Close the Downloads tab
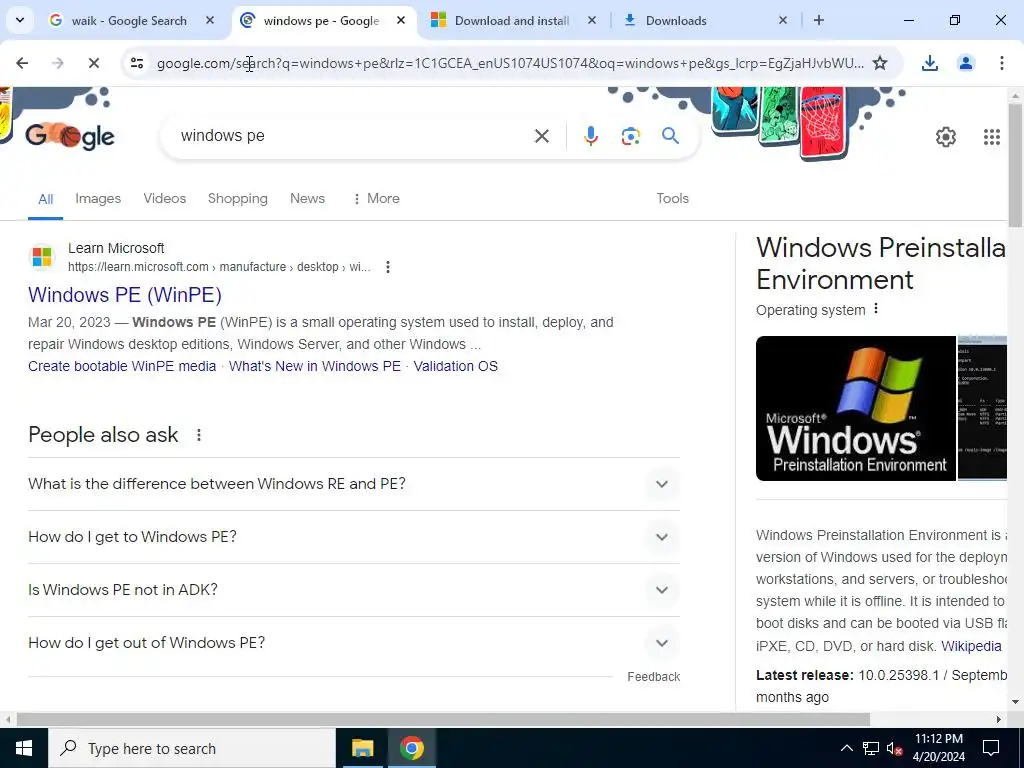 tap(783, 20)
